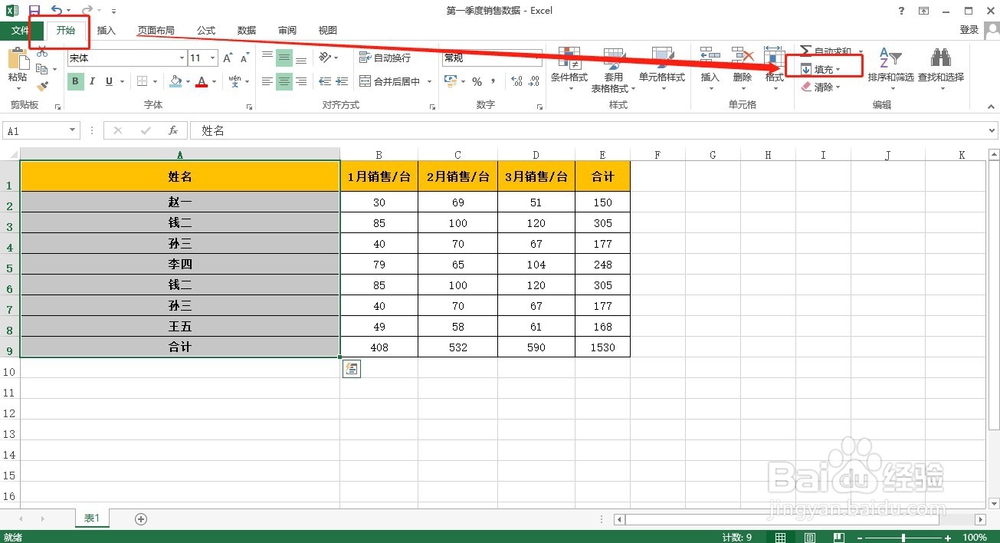1000x543 pixels.
Task: Toggle Center horizontal alignment
Action: click(284, 81)
